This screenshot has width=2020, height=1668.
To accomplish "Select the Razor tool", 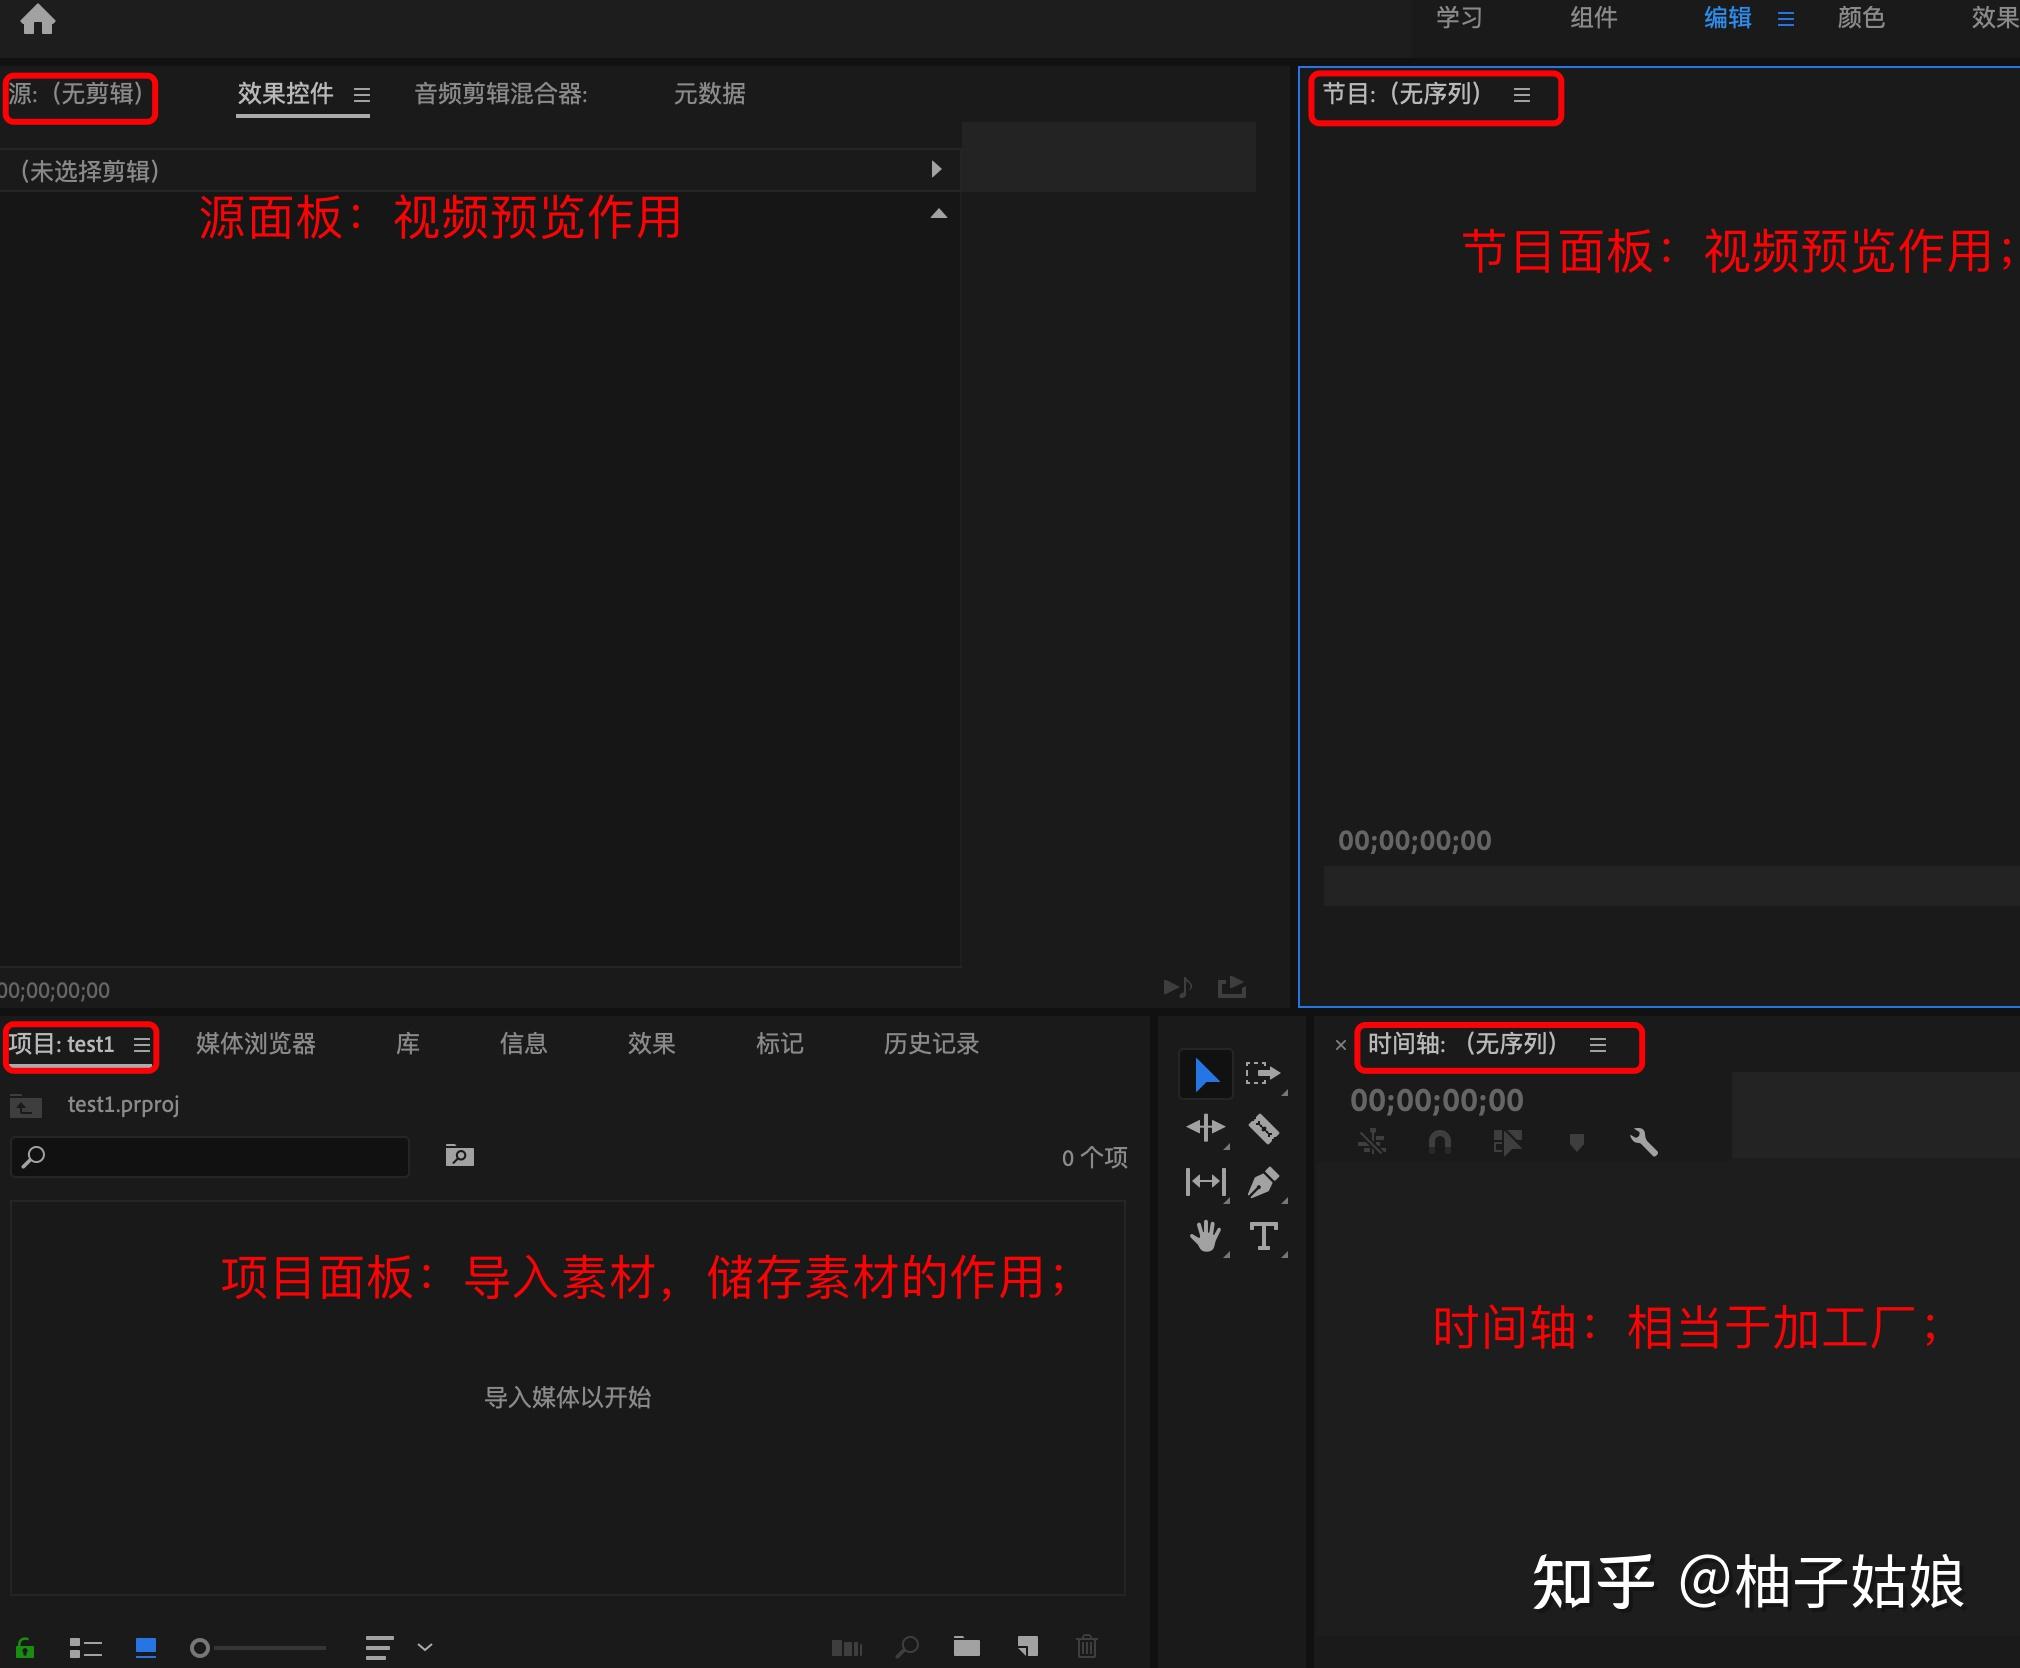I will (1264, 1129).
